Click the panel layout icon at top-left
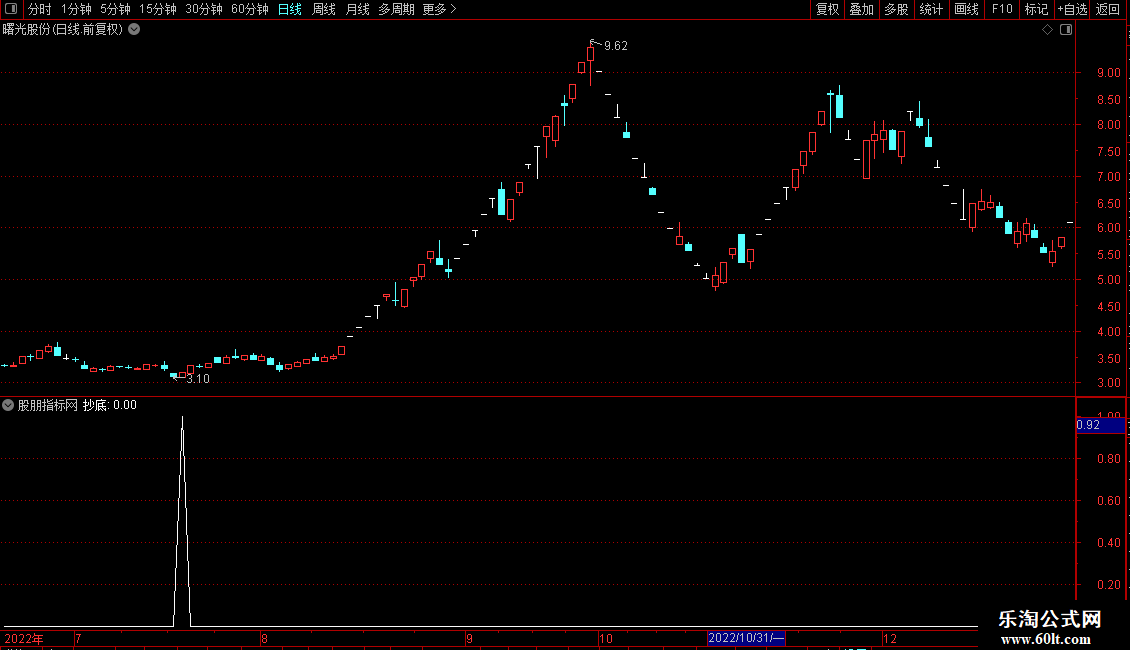1130x650 pixels. pyautogui.click(x=11, y=9)
